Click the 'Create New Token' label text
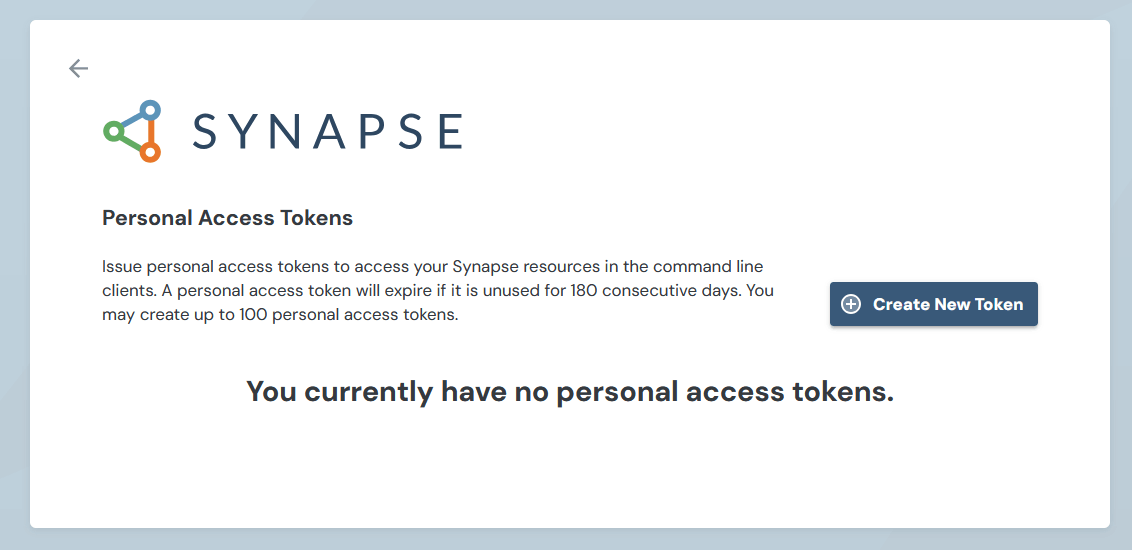Viewport: 1132px width, 550px height. pos(948,304)
